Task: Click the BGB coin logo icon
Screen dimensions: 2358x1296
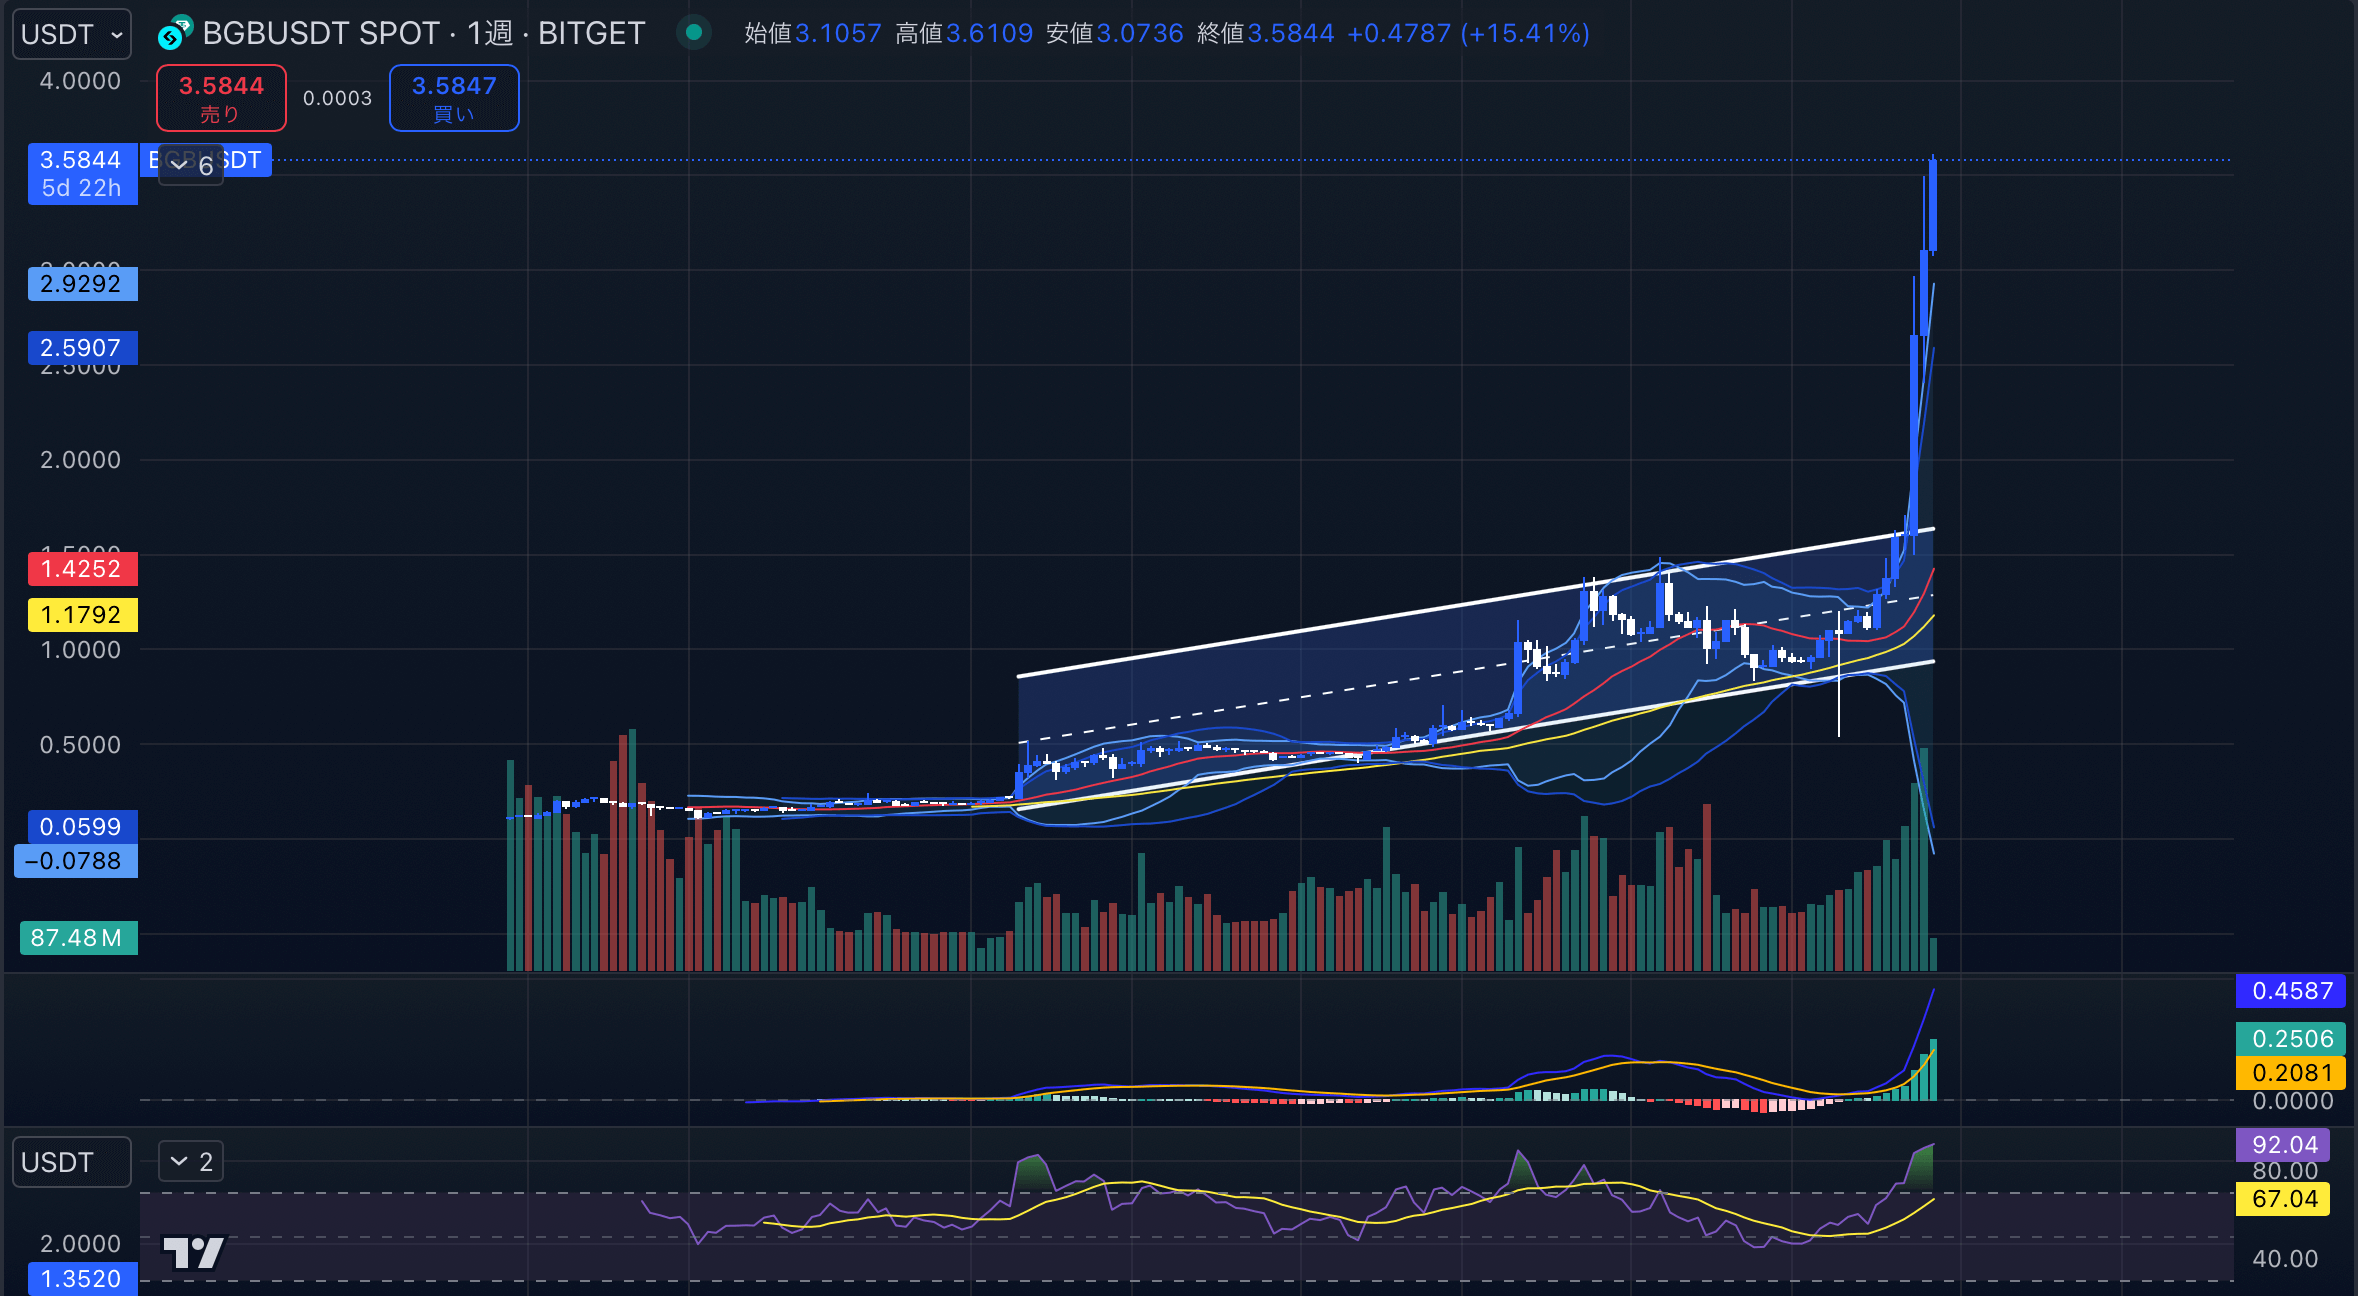Action: [x=175, y=34]
